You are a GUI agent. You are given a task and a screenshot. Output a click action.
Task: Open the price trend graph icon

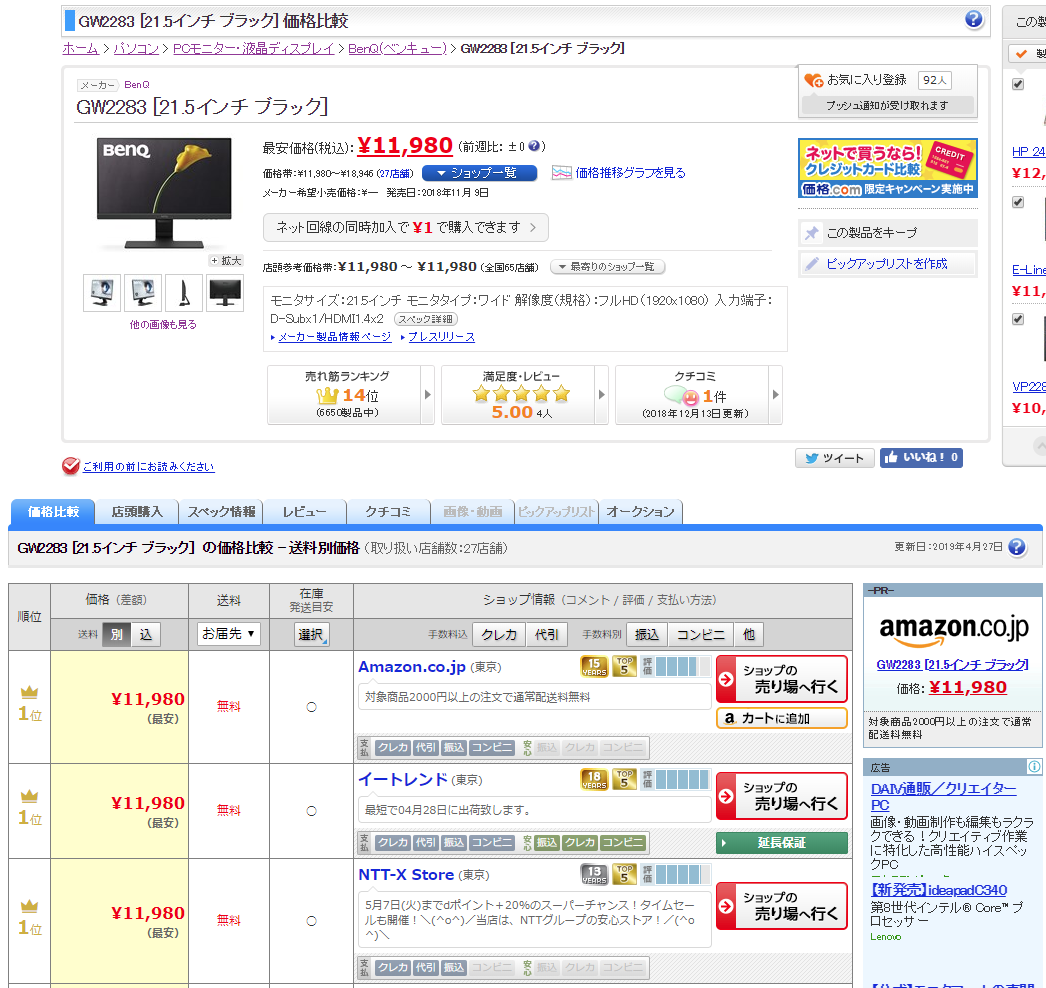562,173
